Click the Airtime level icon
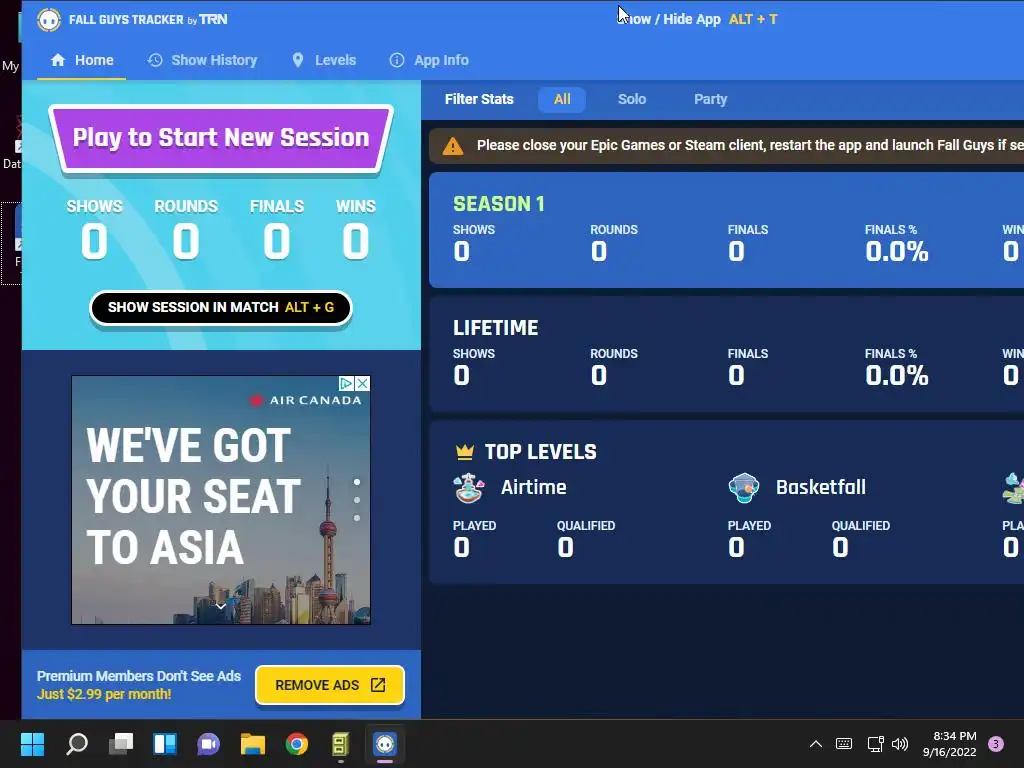This screenshot has width=1024, height=768. (x=468, y=488)
